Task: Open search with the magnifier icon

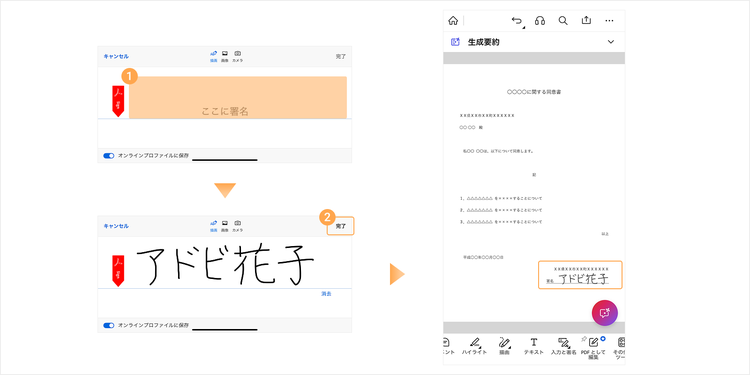Action: 563,21
